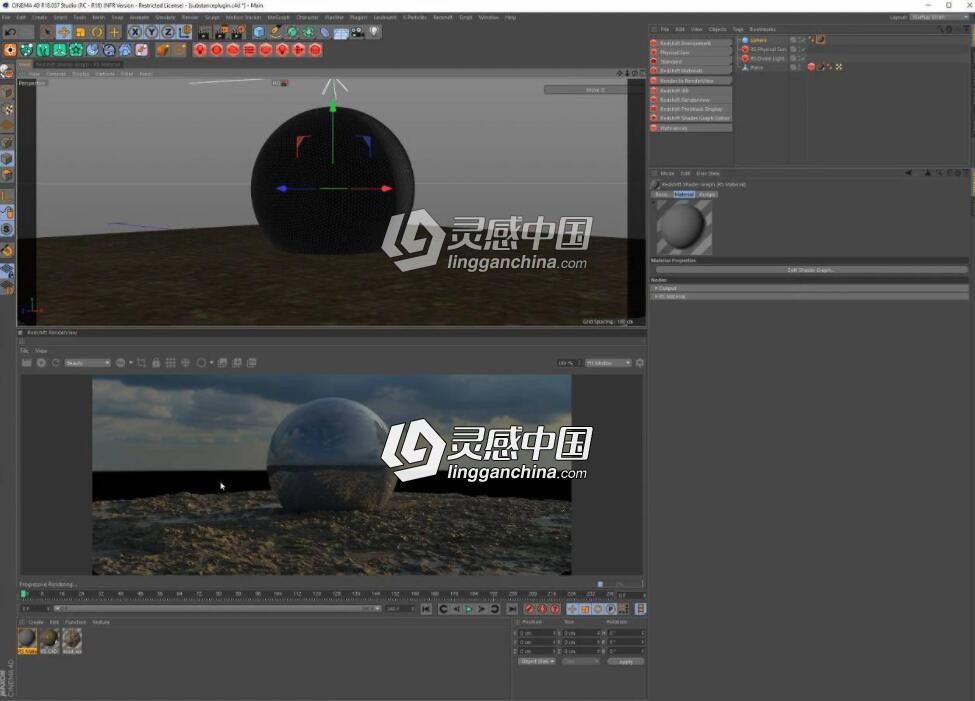Click RenderView lock icon
This screenshot has height=701, width=975.
156,363
